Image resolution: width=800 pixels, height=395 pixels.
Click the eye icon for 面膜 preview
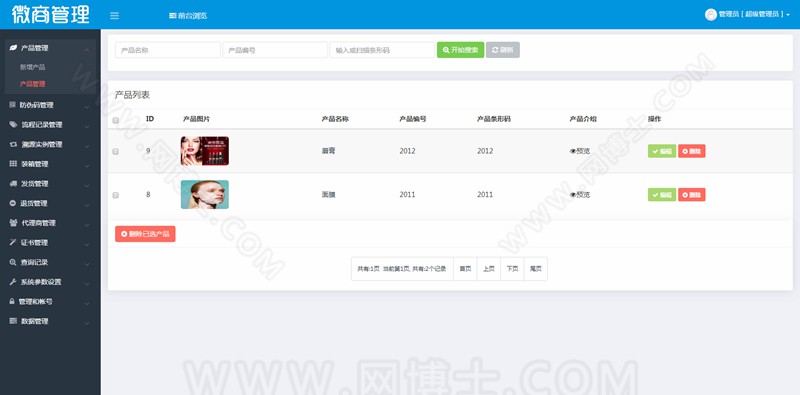[573, 195]
